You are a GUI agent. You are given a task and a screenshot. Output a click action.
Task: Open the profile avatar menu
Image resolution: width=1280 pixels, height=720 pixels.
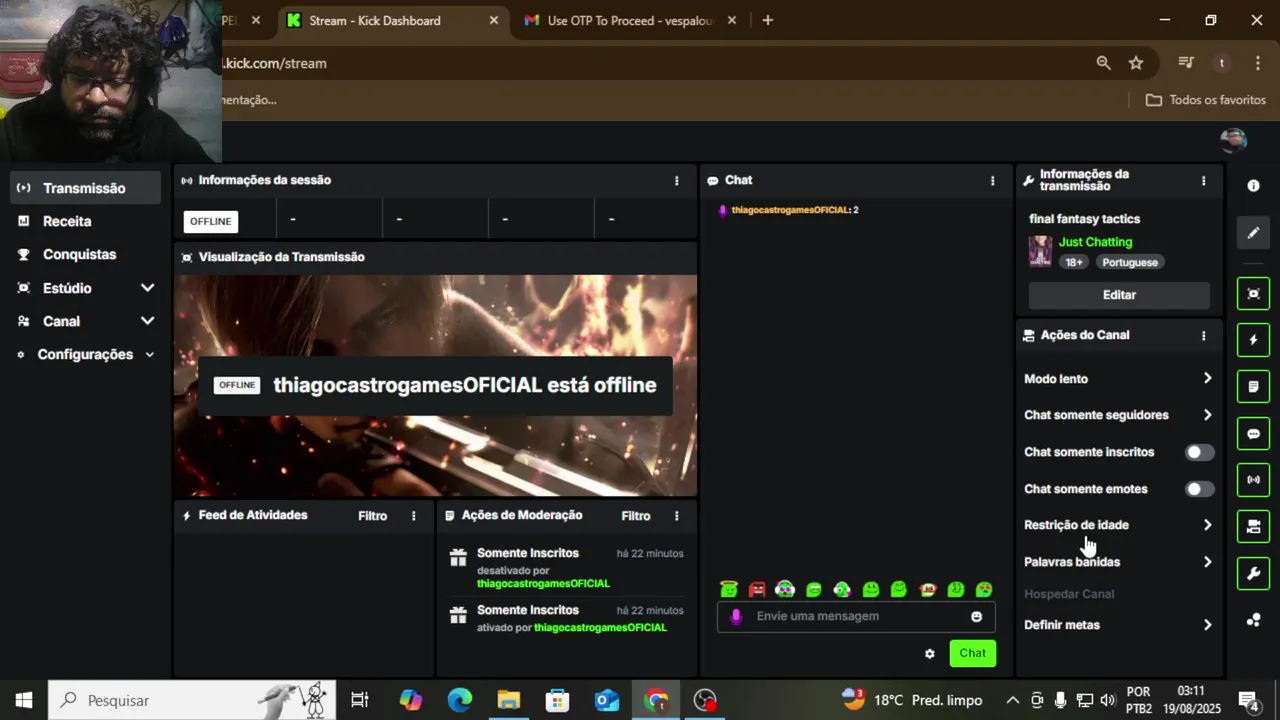tap(1233, 141)
